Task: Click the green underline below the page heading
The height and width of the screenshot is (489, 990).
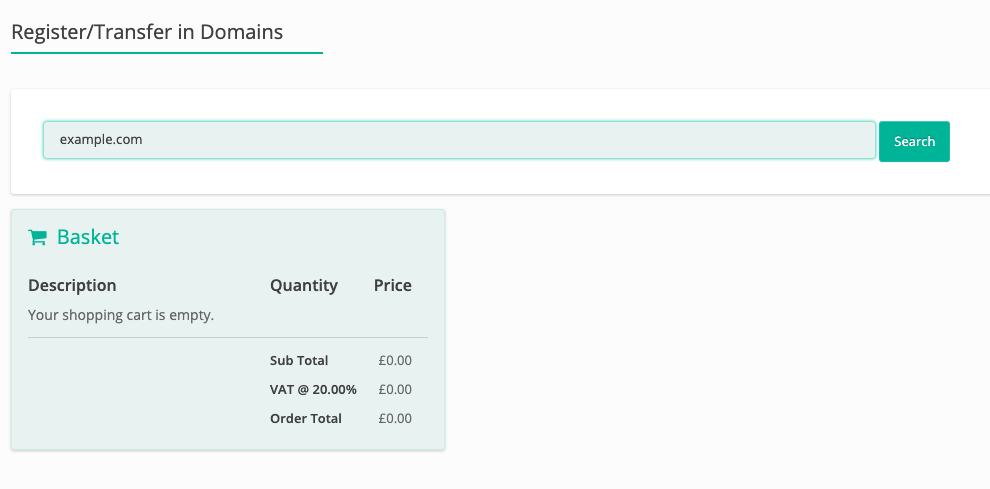Action: click(166, 52)
